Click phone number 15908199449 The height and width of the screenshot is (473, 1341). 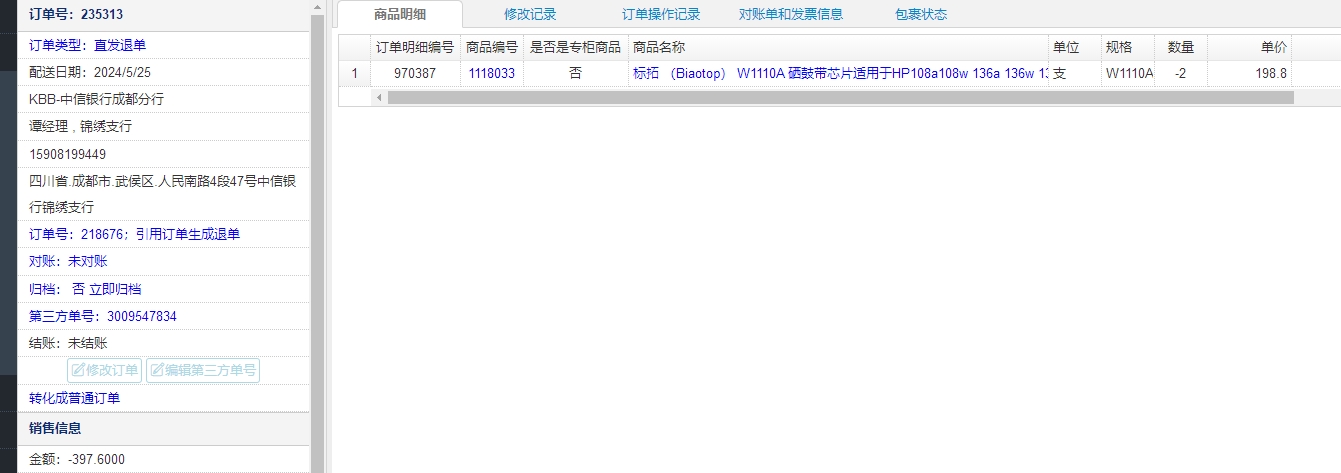click(67, 154)
